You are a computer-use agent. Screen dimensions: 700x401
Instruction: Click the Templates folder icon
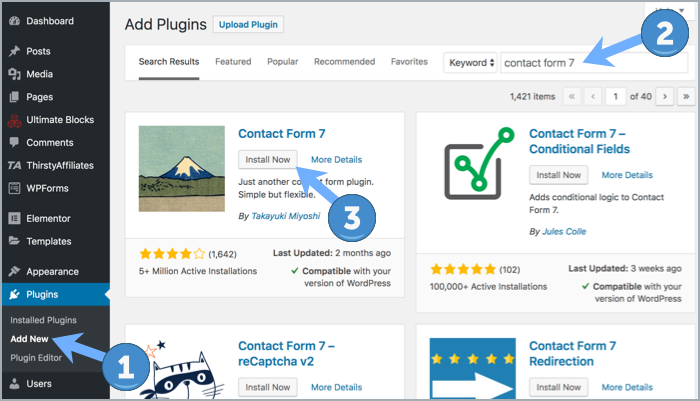[14, 241]
